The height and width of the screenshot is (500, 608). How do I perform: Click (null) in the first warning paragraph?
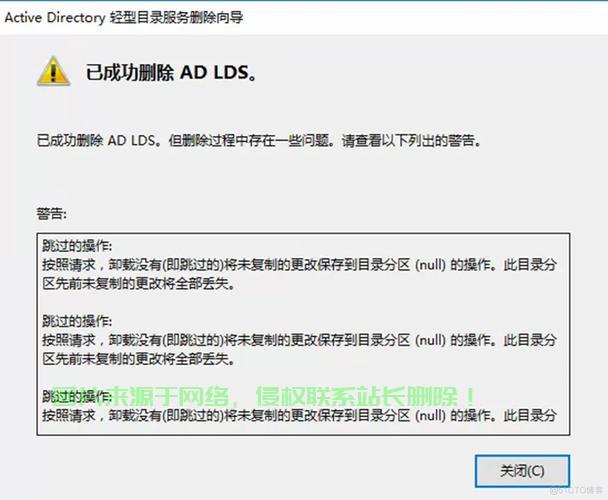(430, 265)
